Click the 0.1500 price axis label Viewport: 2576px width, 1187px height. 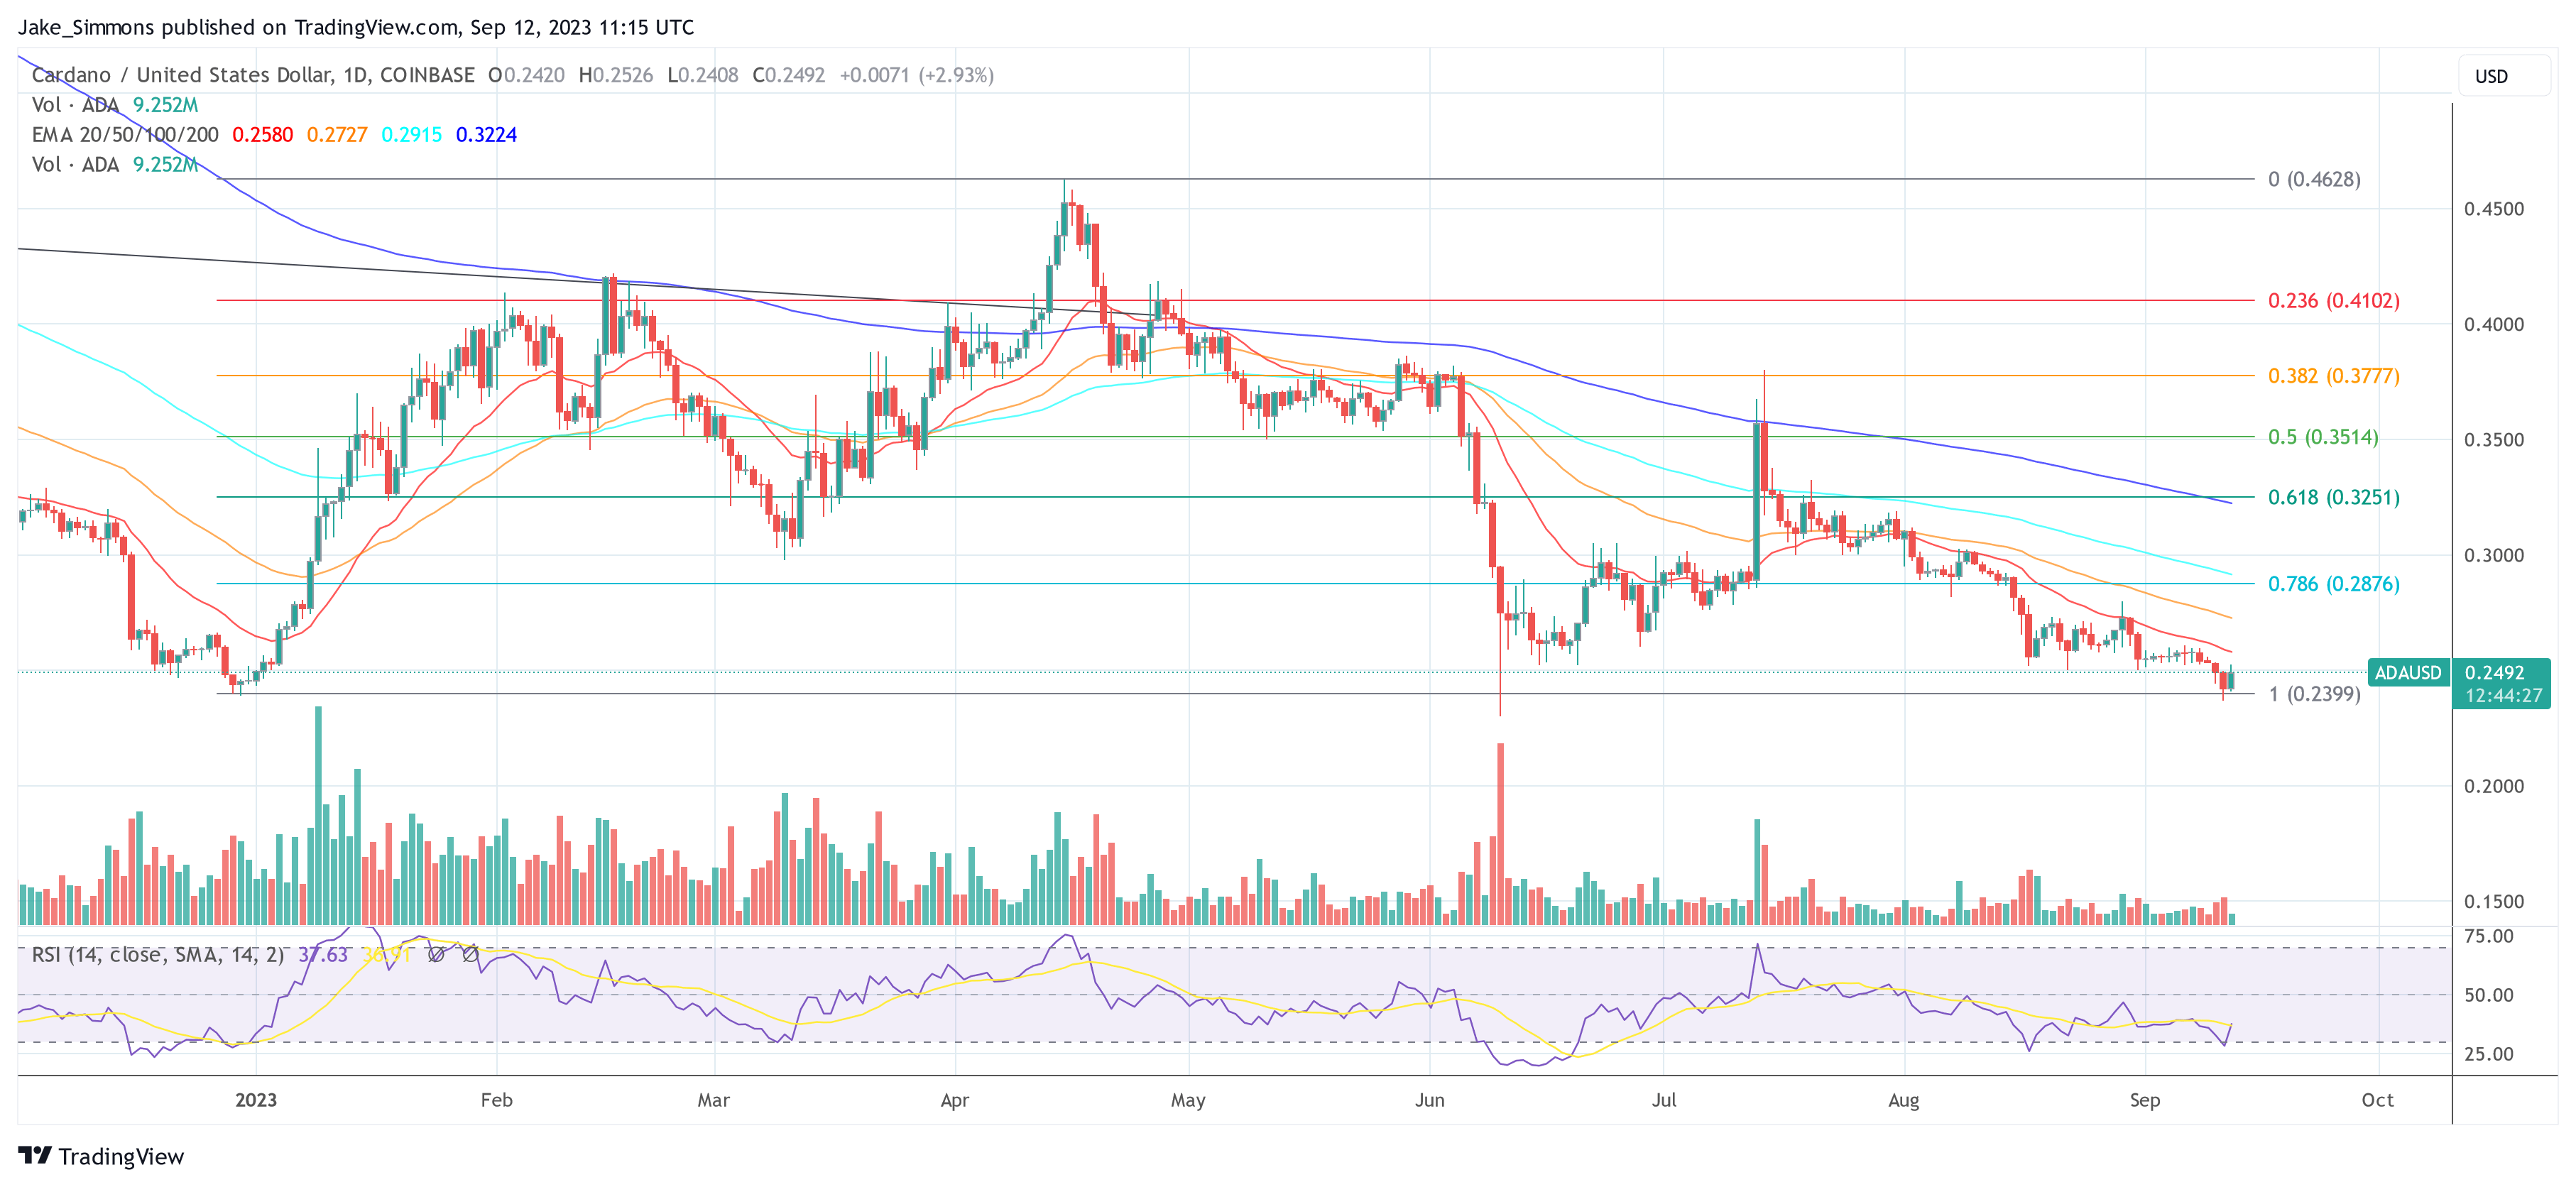click(2494, 902)
